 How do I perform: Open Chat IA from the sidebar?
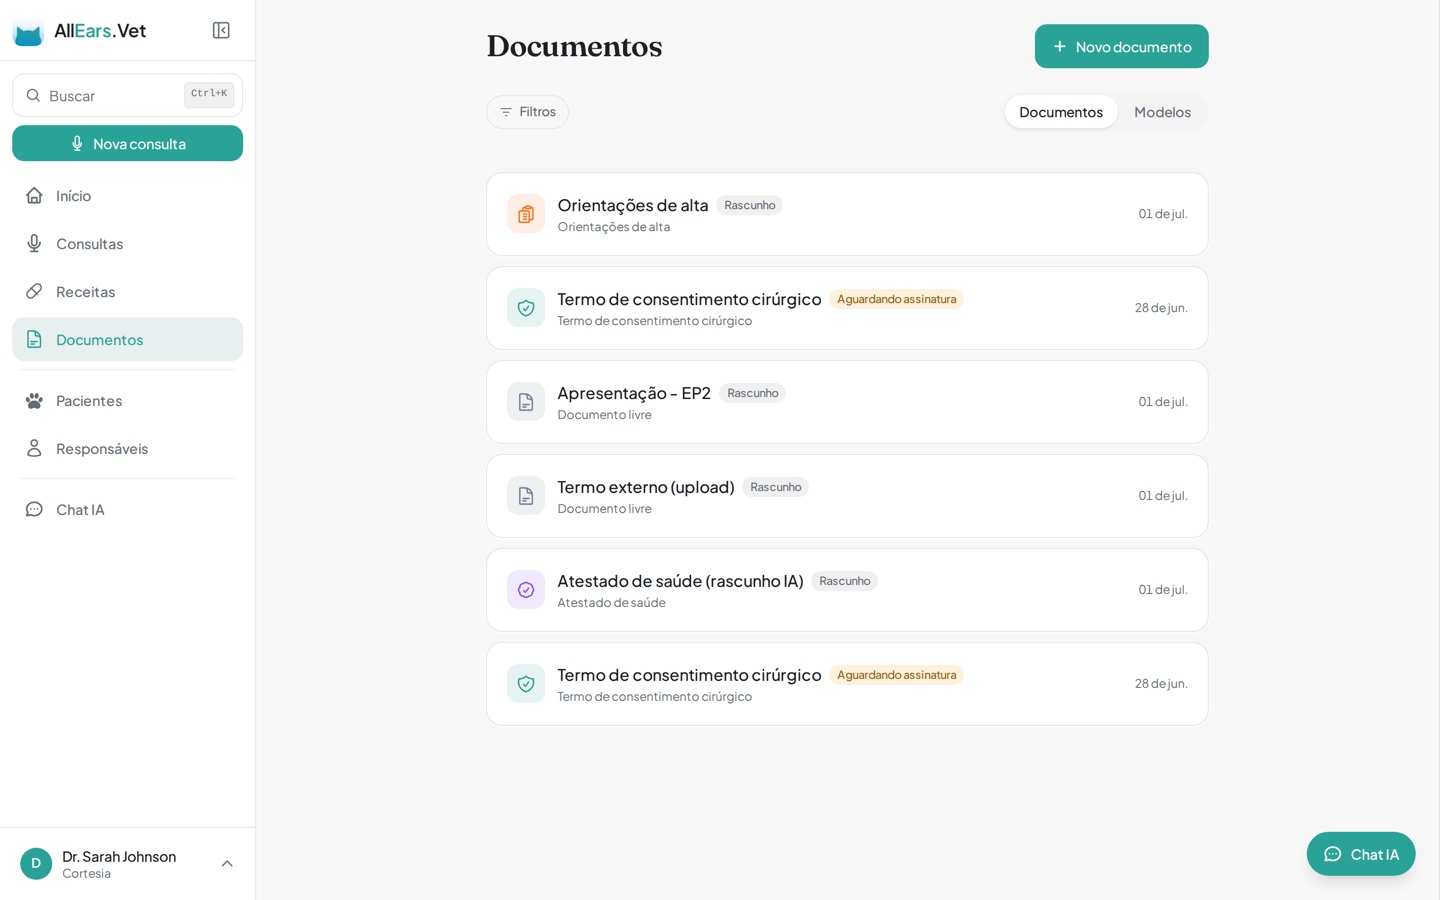[127, 509]
